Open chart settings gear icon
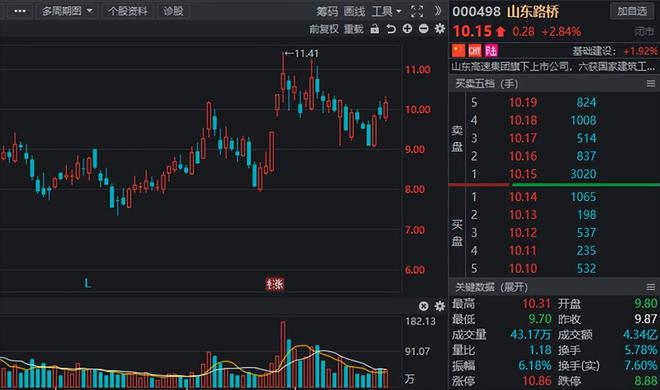This screenshot has width=660, height=390. 439,29
